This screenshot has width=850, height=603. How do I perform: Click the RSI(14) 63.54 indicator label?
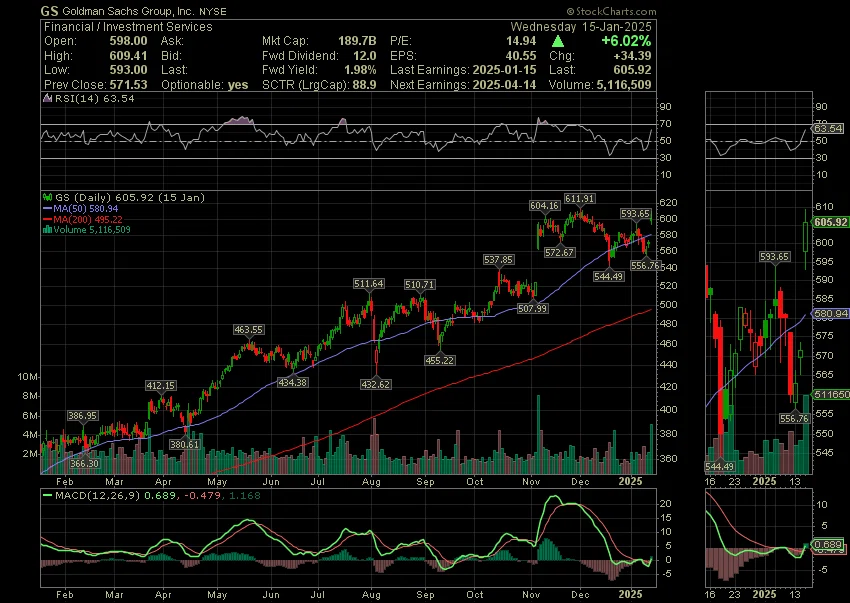click(94, 99)
